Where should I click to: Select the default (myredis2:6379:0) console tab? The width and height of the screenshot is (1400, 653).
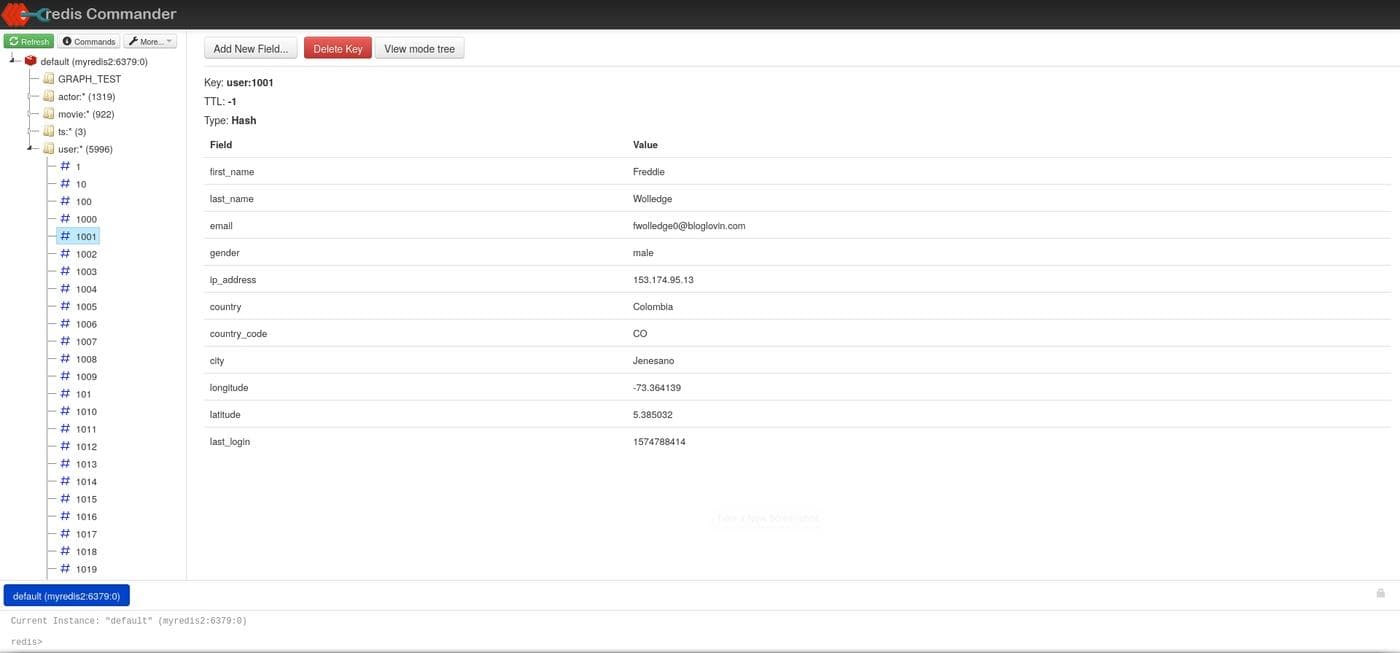(x=67, y=596)
